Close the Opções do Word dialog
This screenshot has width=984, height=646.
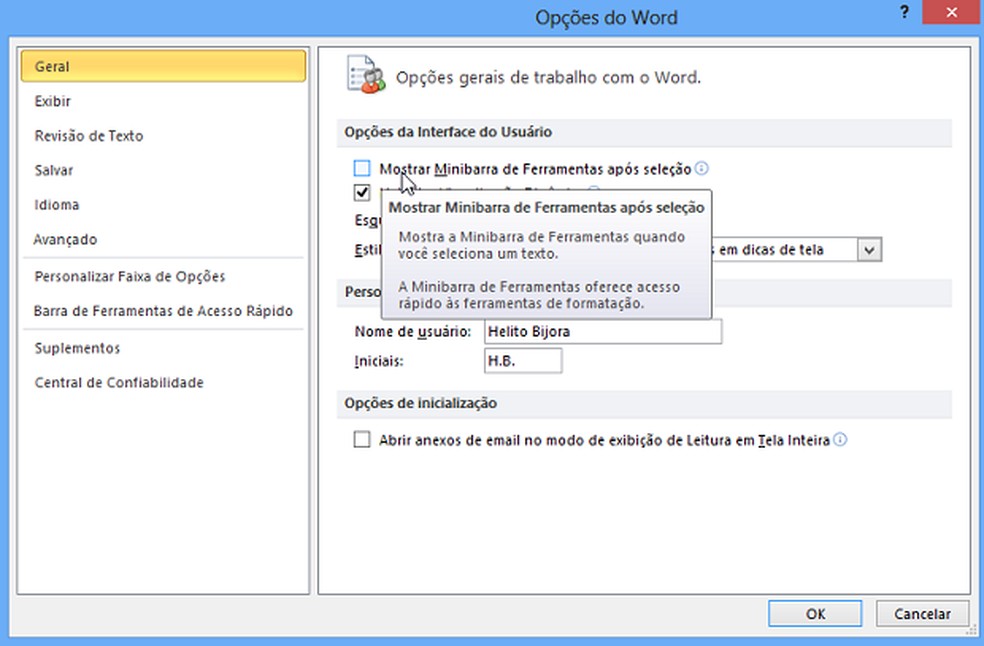(951, 13)
